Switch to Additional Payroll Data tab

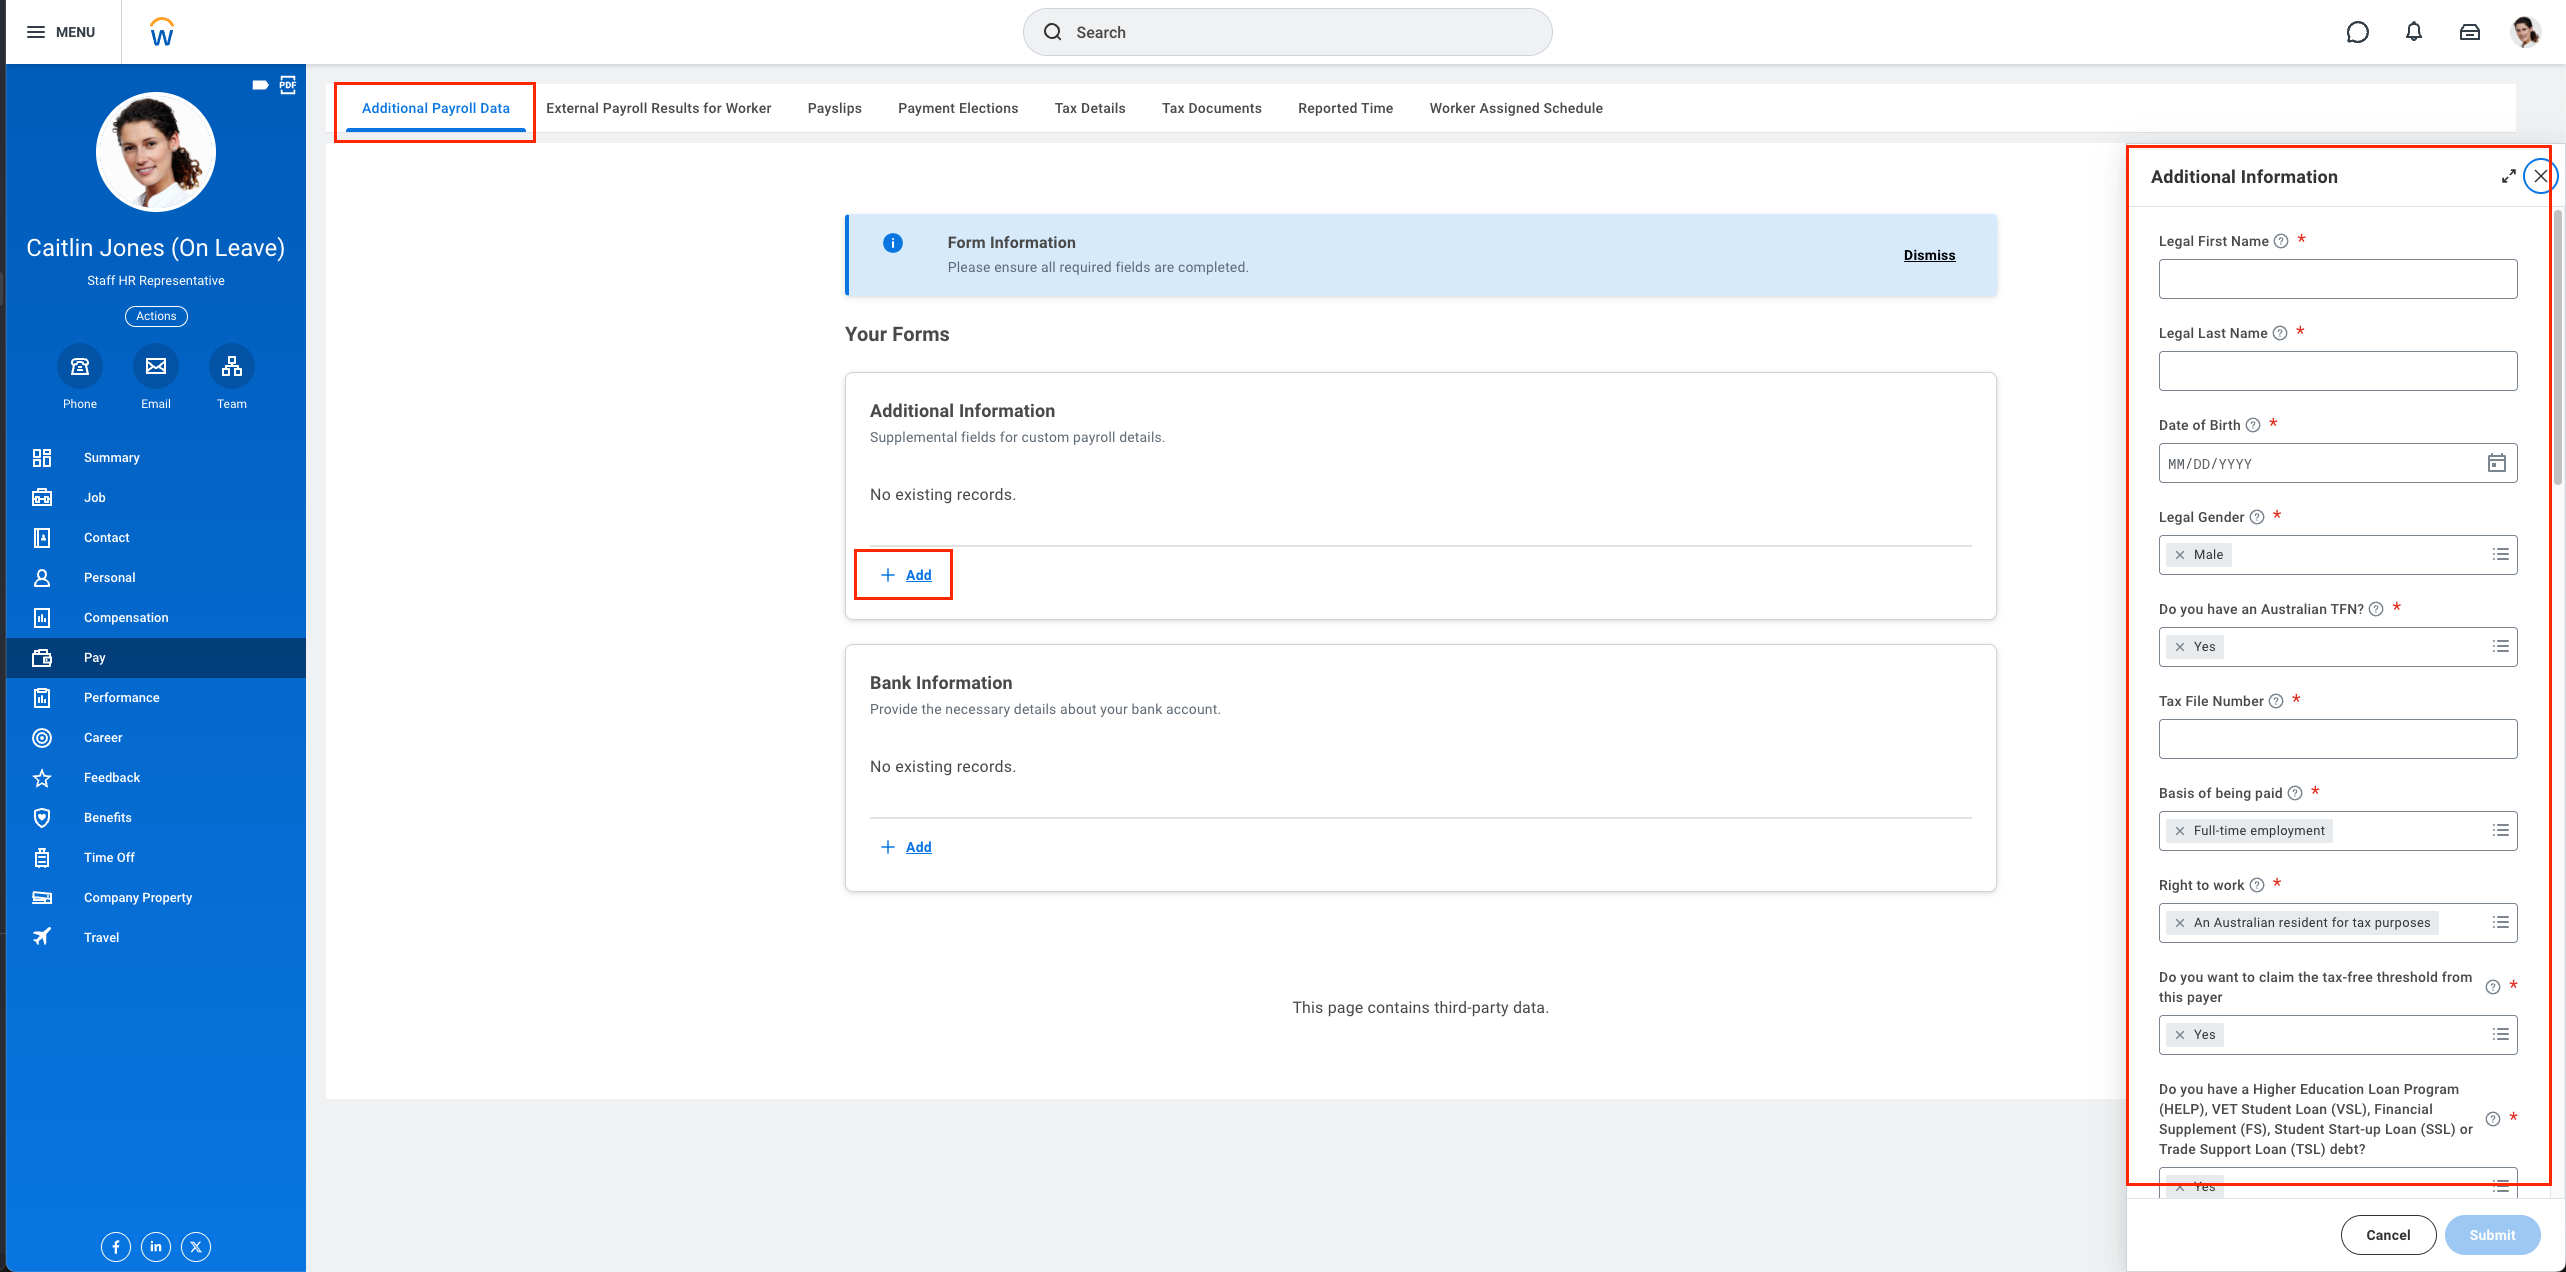(x=436, y=108)
